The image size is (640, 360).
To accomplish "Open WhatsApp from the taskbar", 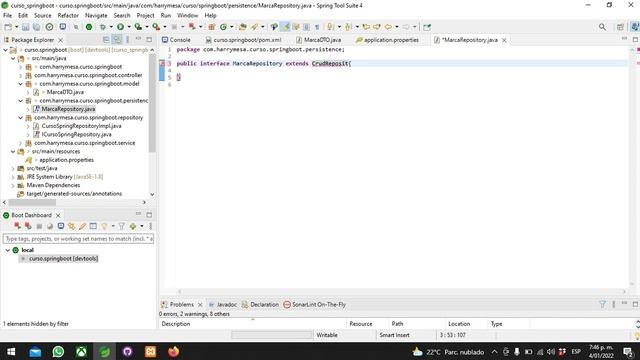I will click(58, 351).
